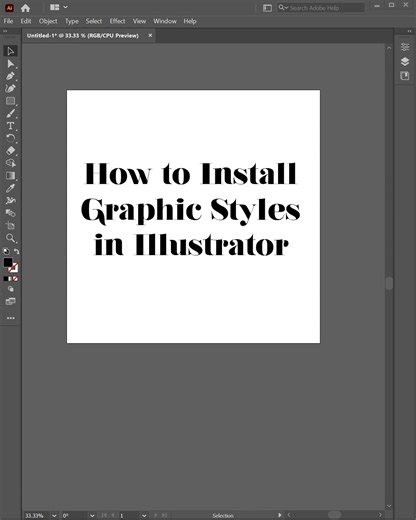Open the Edit menu

[26, 21]
